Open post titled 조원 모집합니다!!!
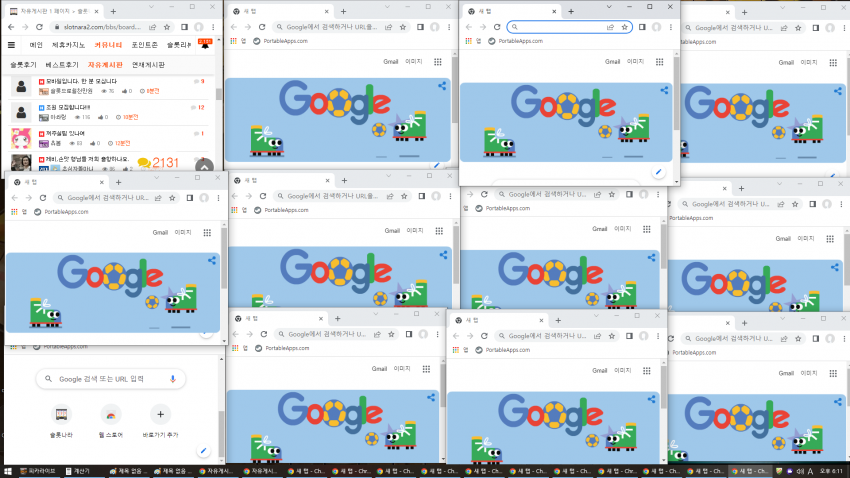850x478 pixels. tap(68, 107)
